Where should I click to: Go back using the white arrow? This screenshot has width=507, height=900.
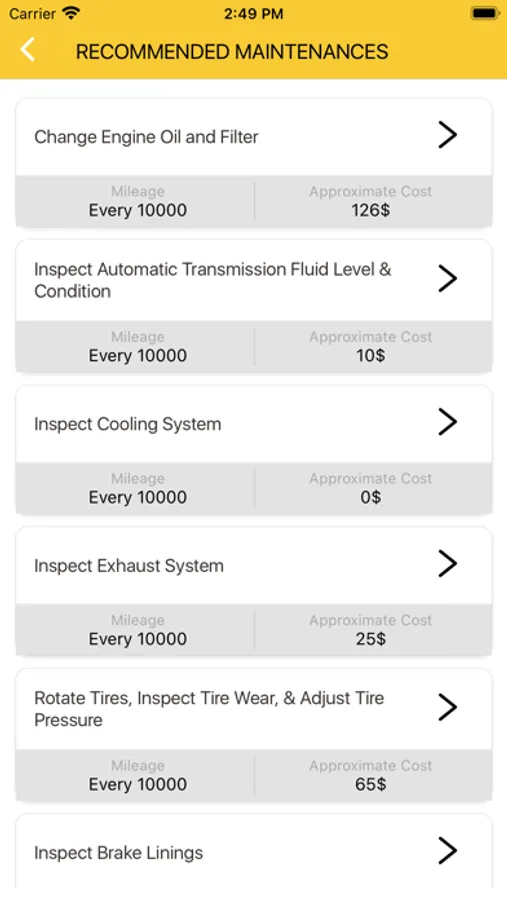click(28, 50)
